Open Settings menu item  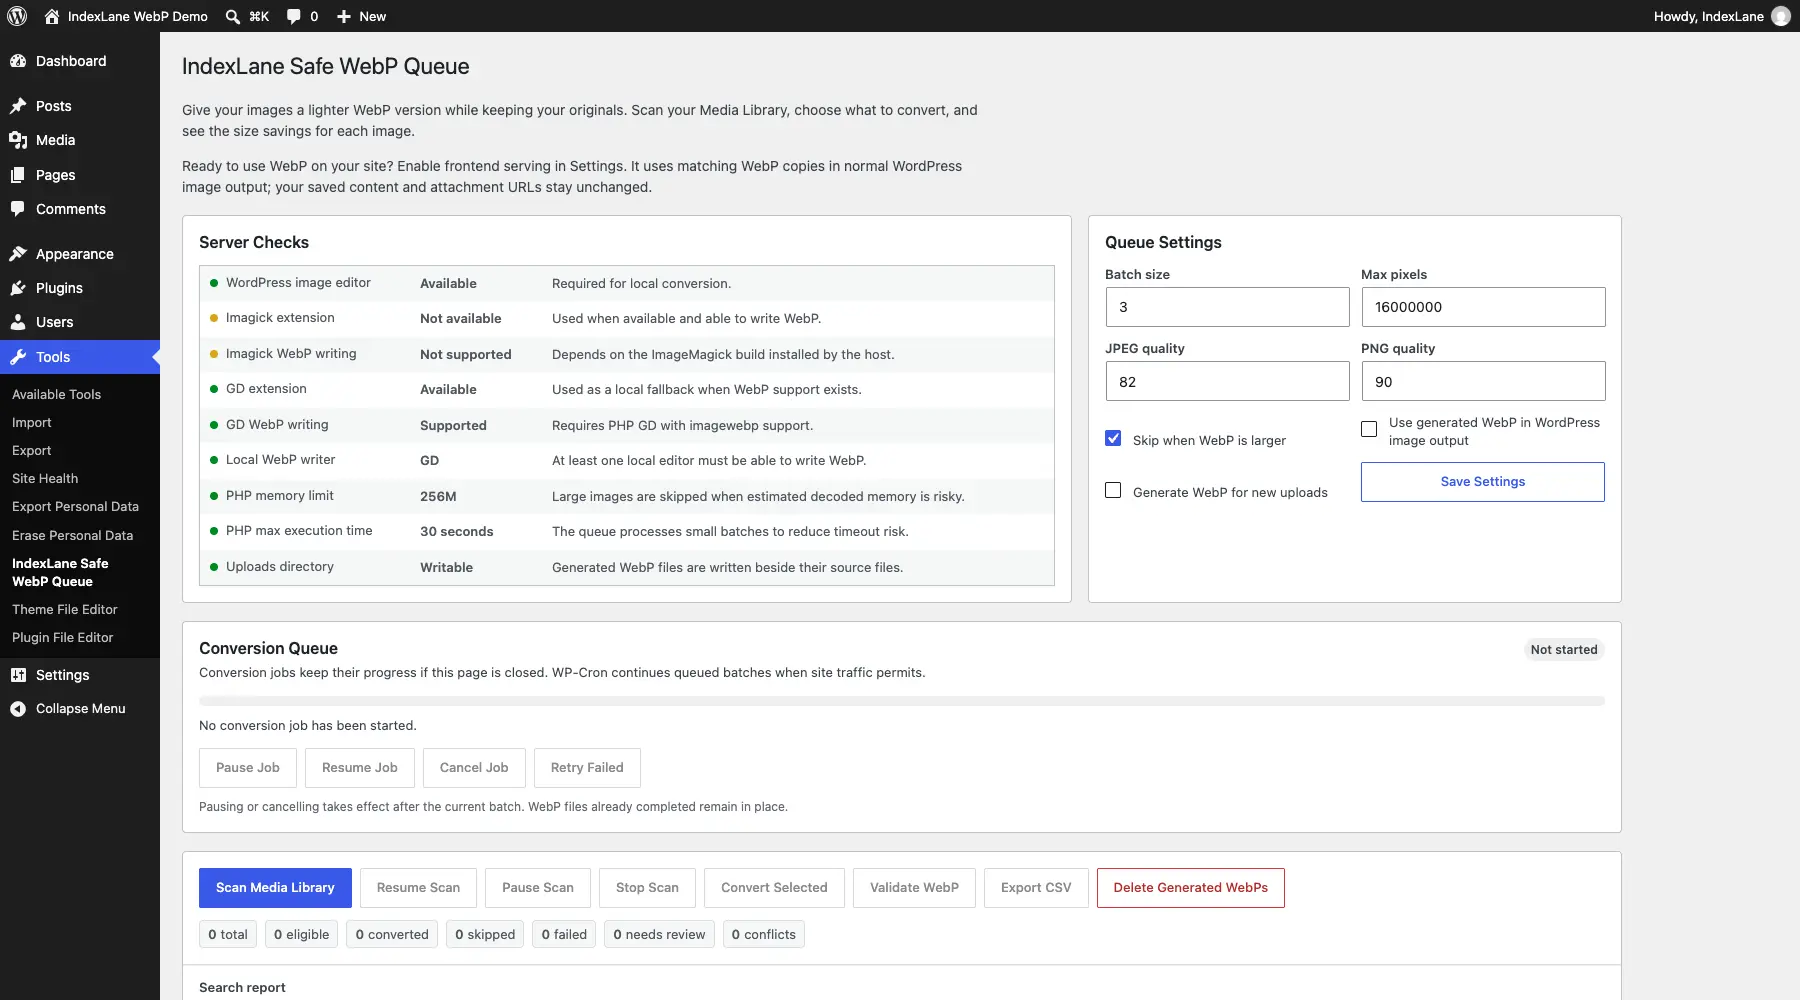coord(80,675)
